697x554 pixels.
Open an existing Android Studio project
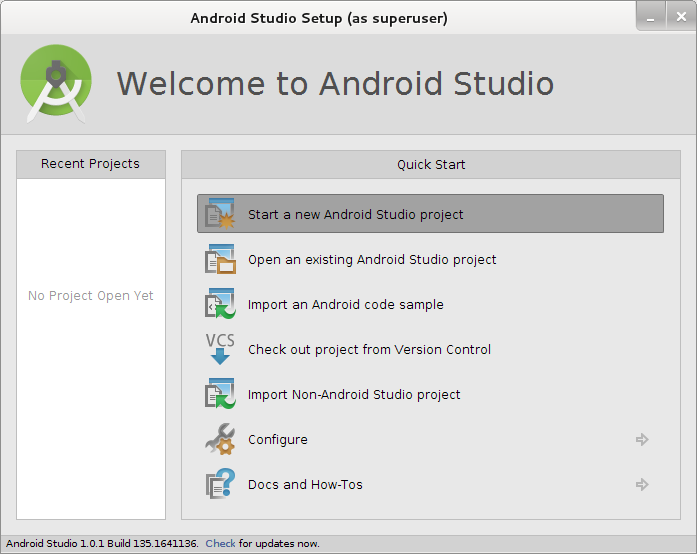point(372,260)
